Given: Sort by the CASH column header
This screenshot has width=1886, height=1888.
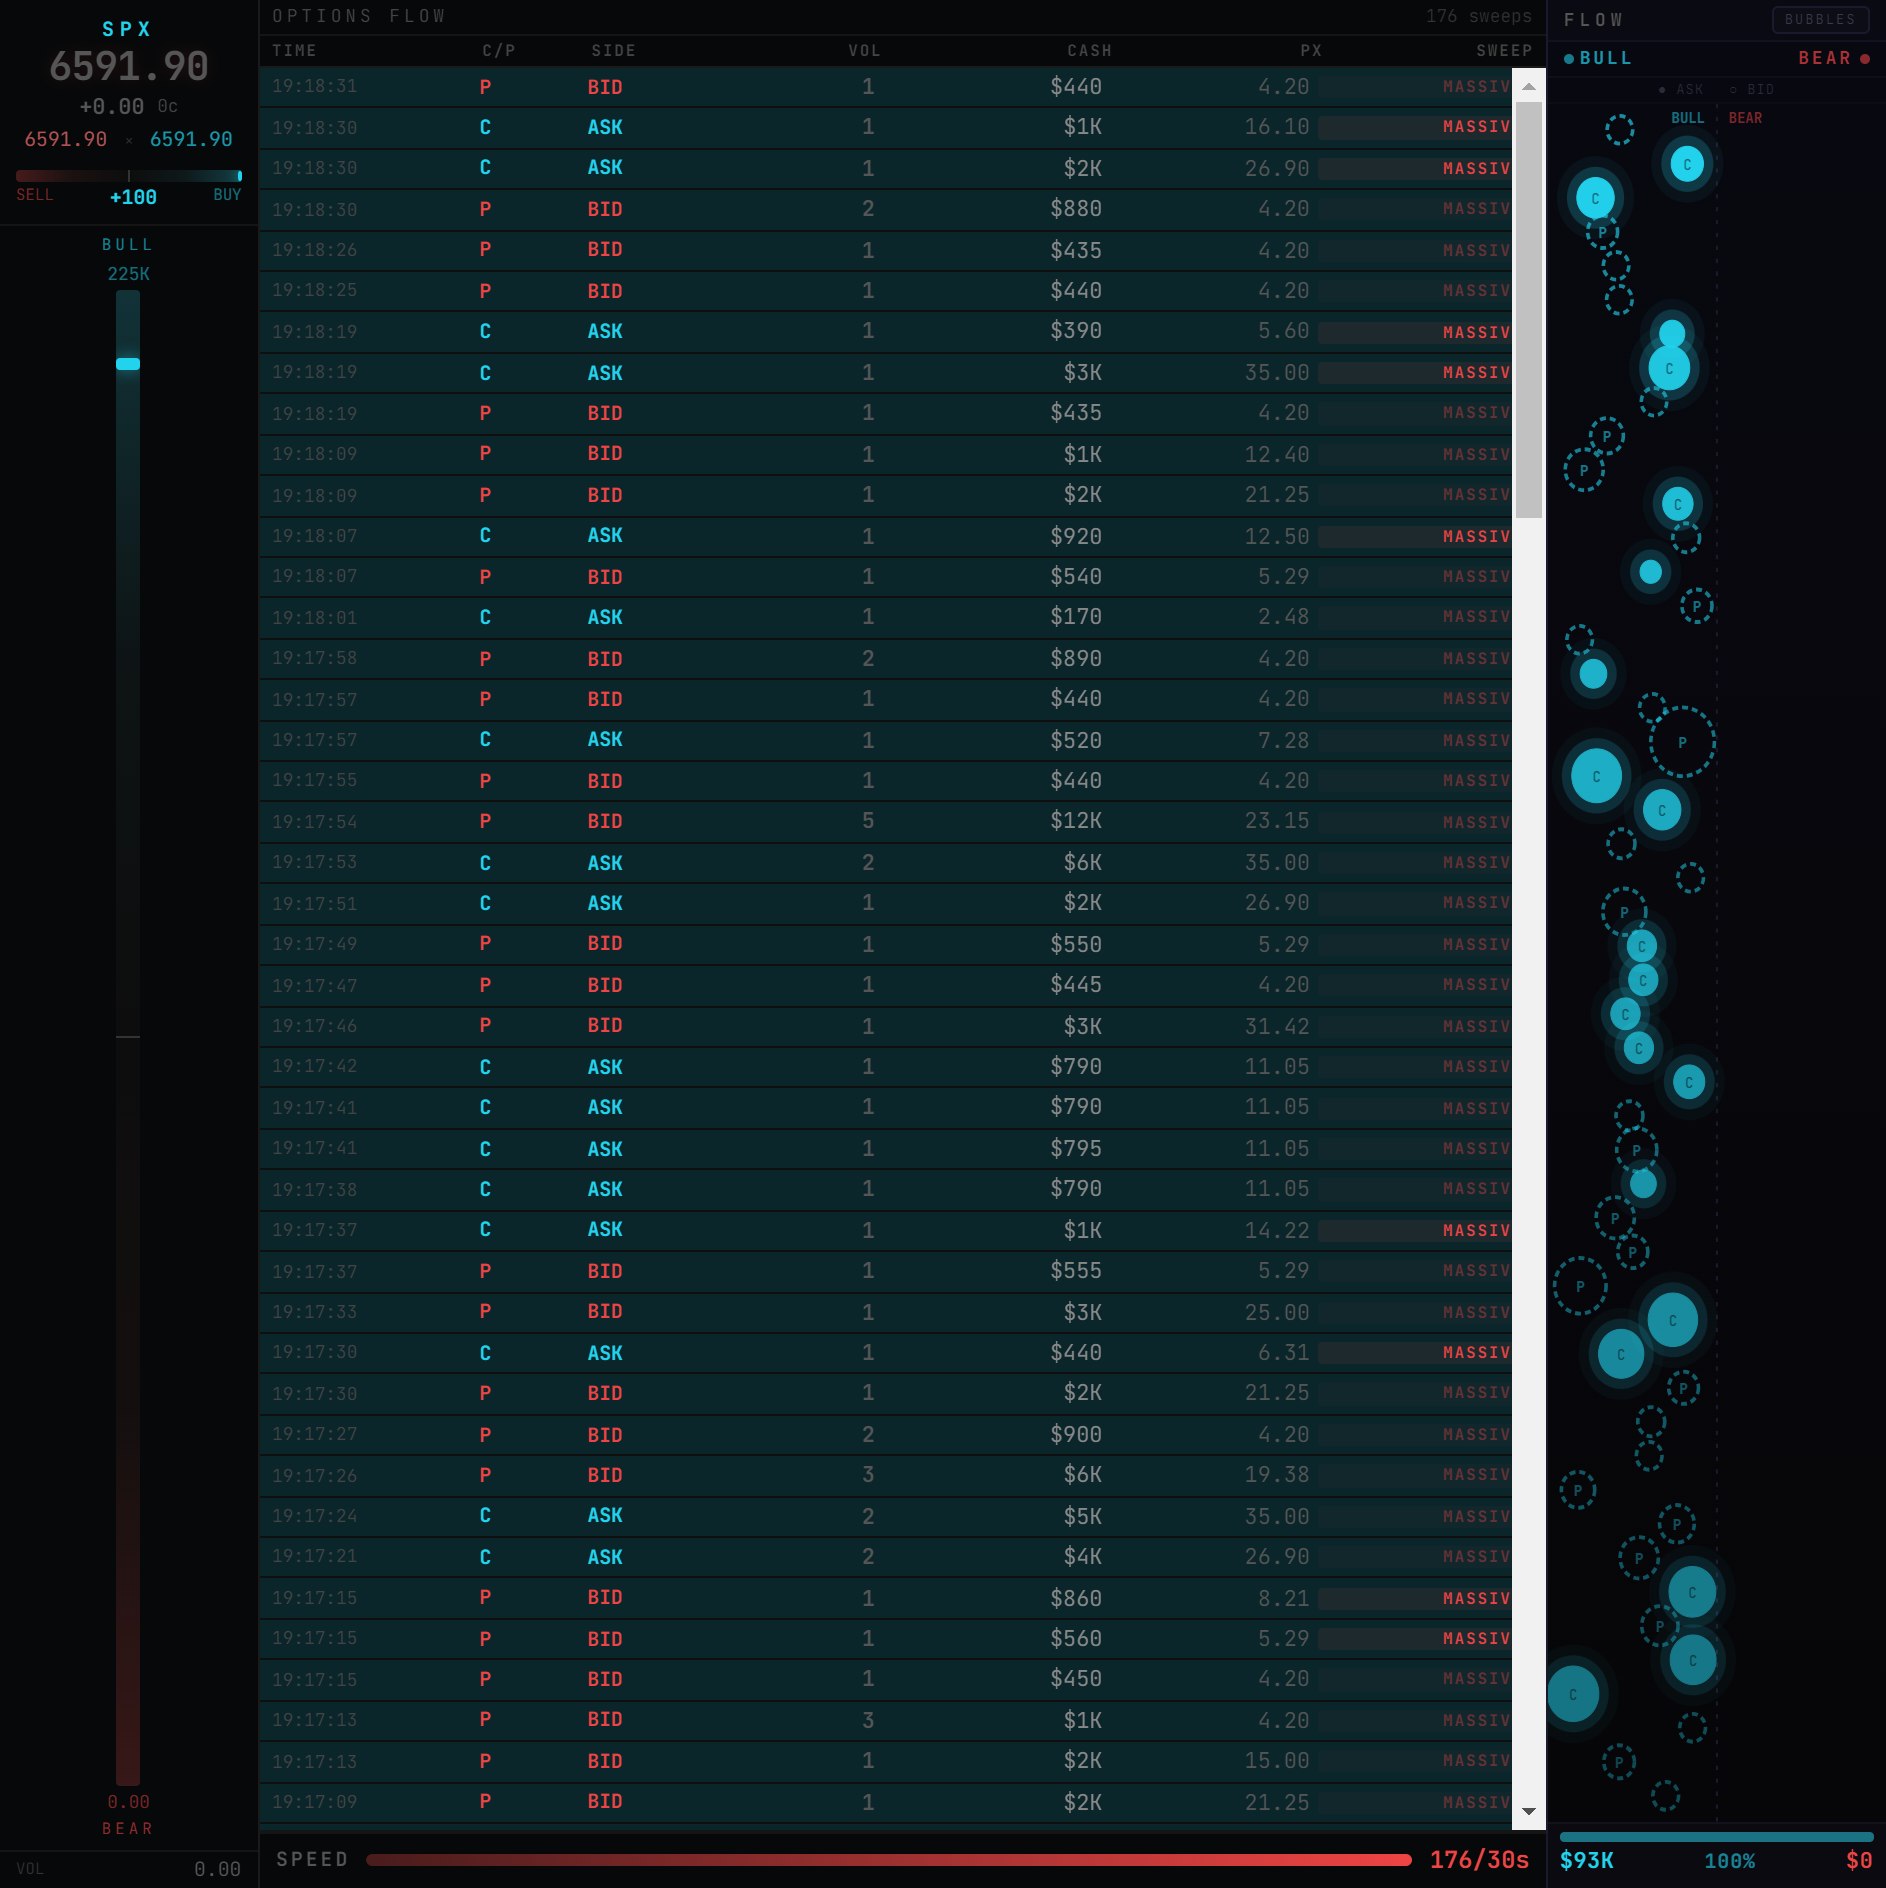Looking at the screenshot, I should pyautogui.click(x=1089, y=51).
